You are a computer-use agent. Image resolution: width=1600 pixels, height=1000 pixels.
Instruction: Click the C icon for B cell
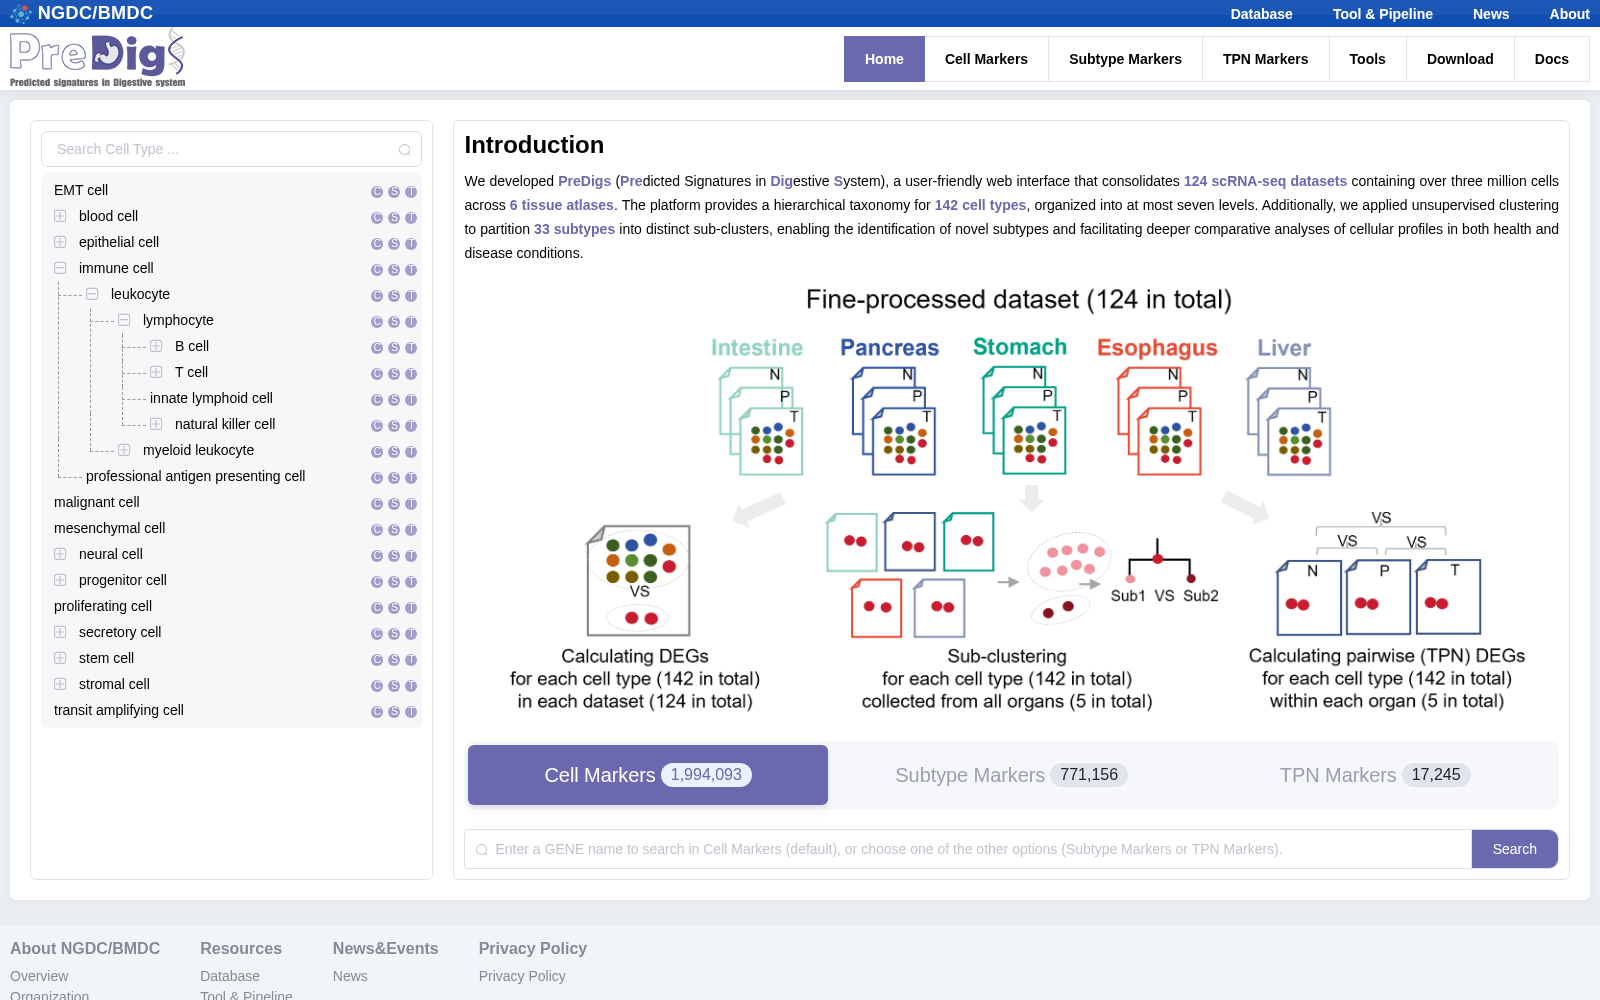coord(377,348)
